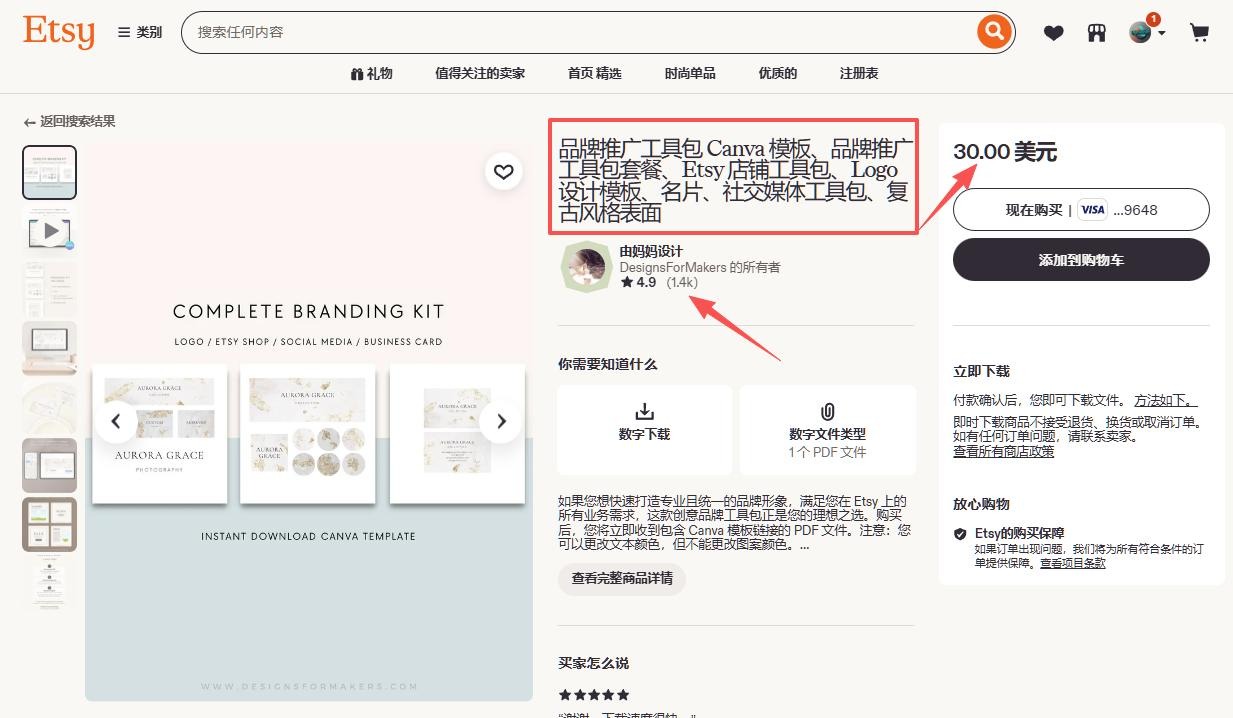
Task: Select the third product thumbnail
Action: 50,290
